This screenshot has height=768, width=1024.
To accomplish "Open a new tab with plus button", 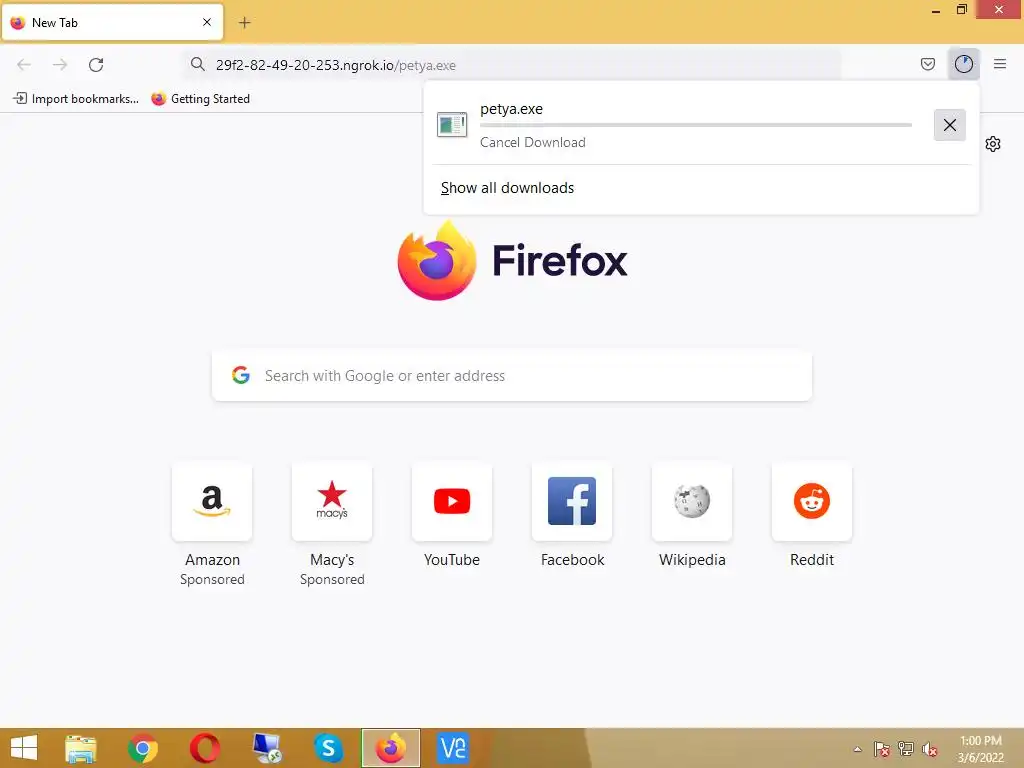I will (x=244, y=23).
